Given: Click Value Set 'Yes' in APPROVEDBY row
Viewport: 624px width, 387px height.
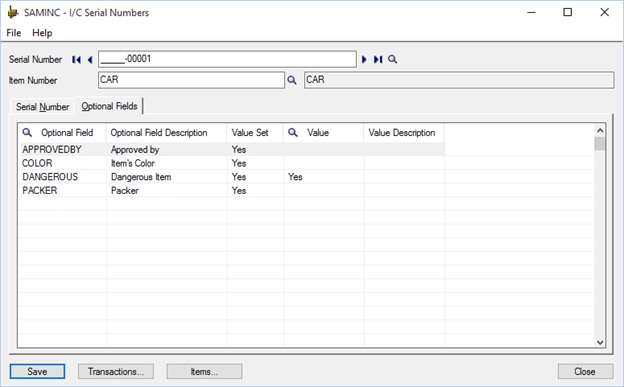Looking at the screenshot, I should click(x=255, y=150).
